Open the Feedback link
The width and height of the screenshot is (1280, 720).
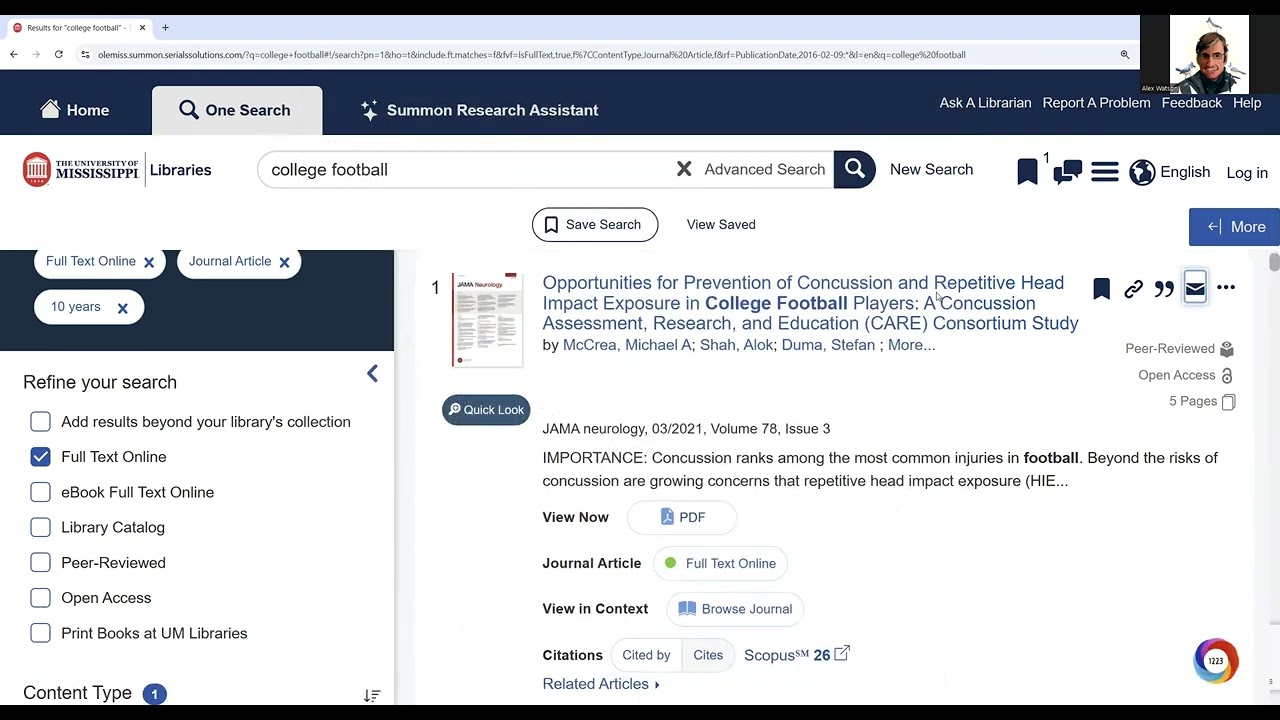click(1191, 103)
